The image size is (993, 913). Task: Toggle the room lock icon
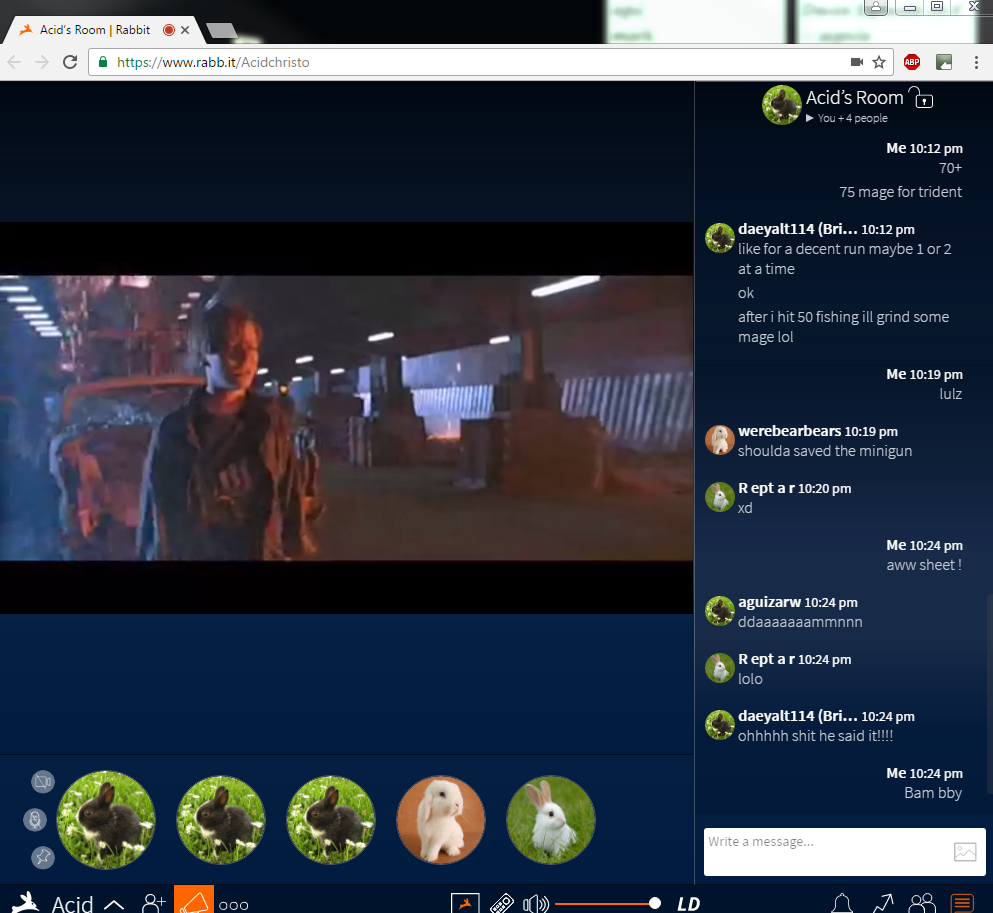pyautogui.click(x=920, y=97)
